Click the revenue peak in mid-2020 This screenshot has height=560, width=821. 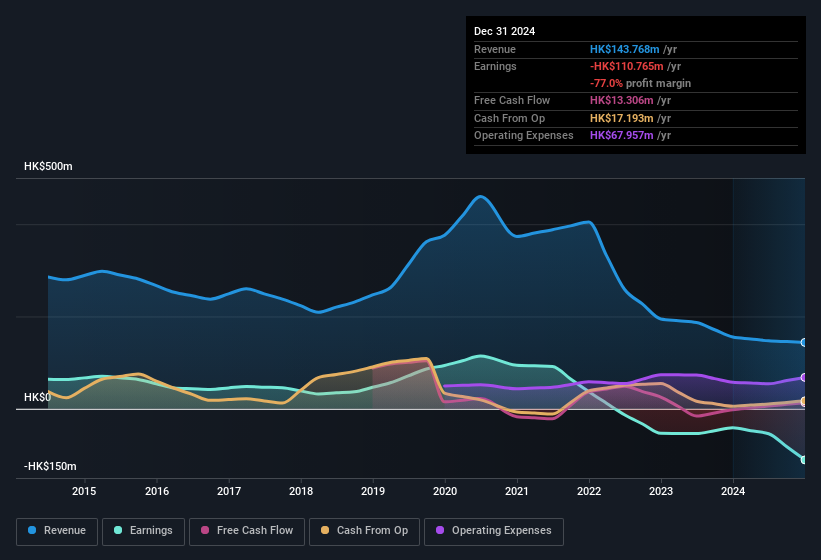click(x=480, y=197)
